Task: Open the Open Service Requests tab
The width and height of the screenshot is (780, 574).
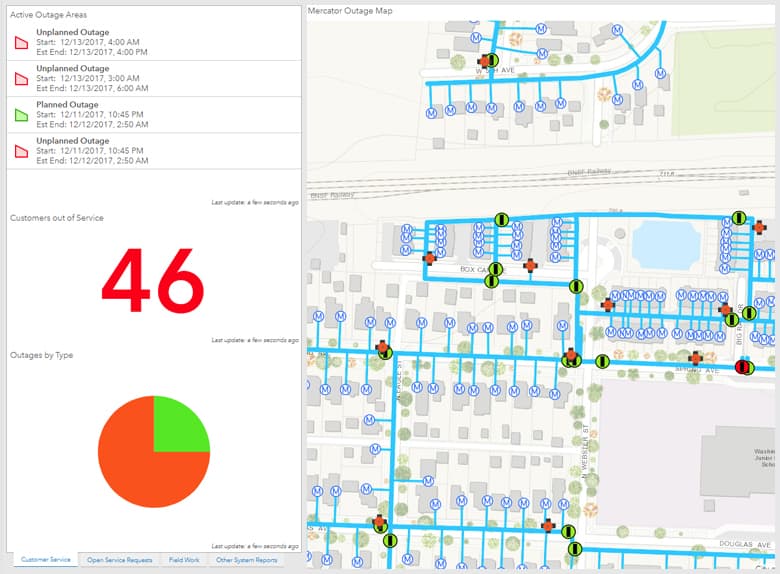Action: 119,560
